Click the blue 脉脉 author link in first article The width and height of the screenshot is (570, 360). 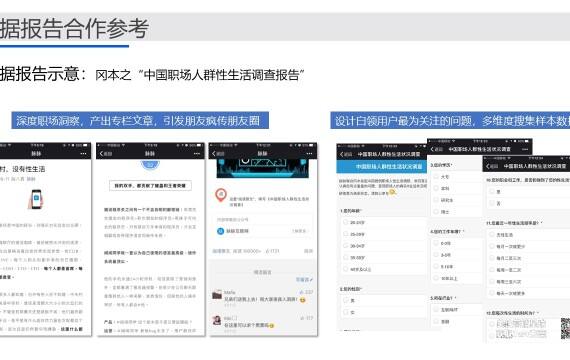(x=31, y=179)
